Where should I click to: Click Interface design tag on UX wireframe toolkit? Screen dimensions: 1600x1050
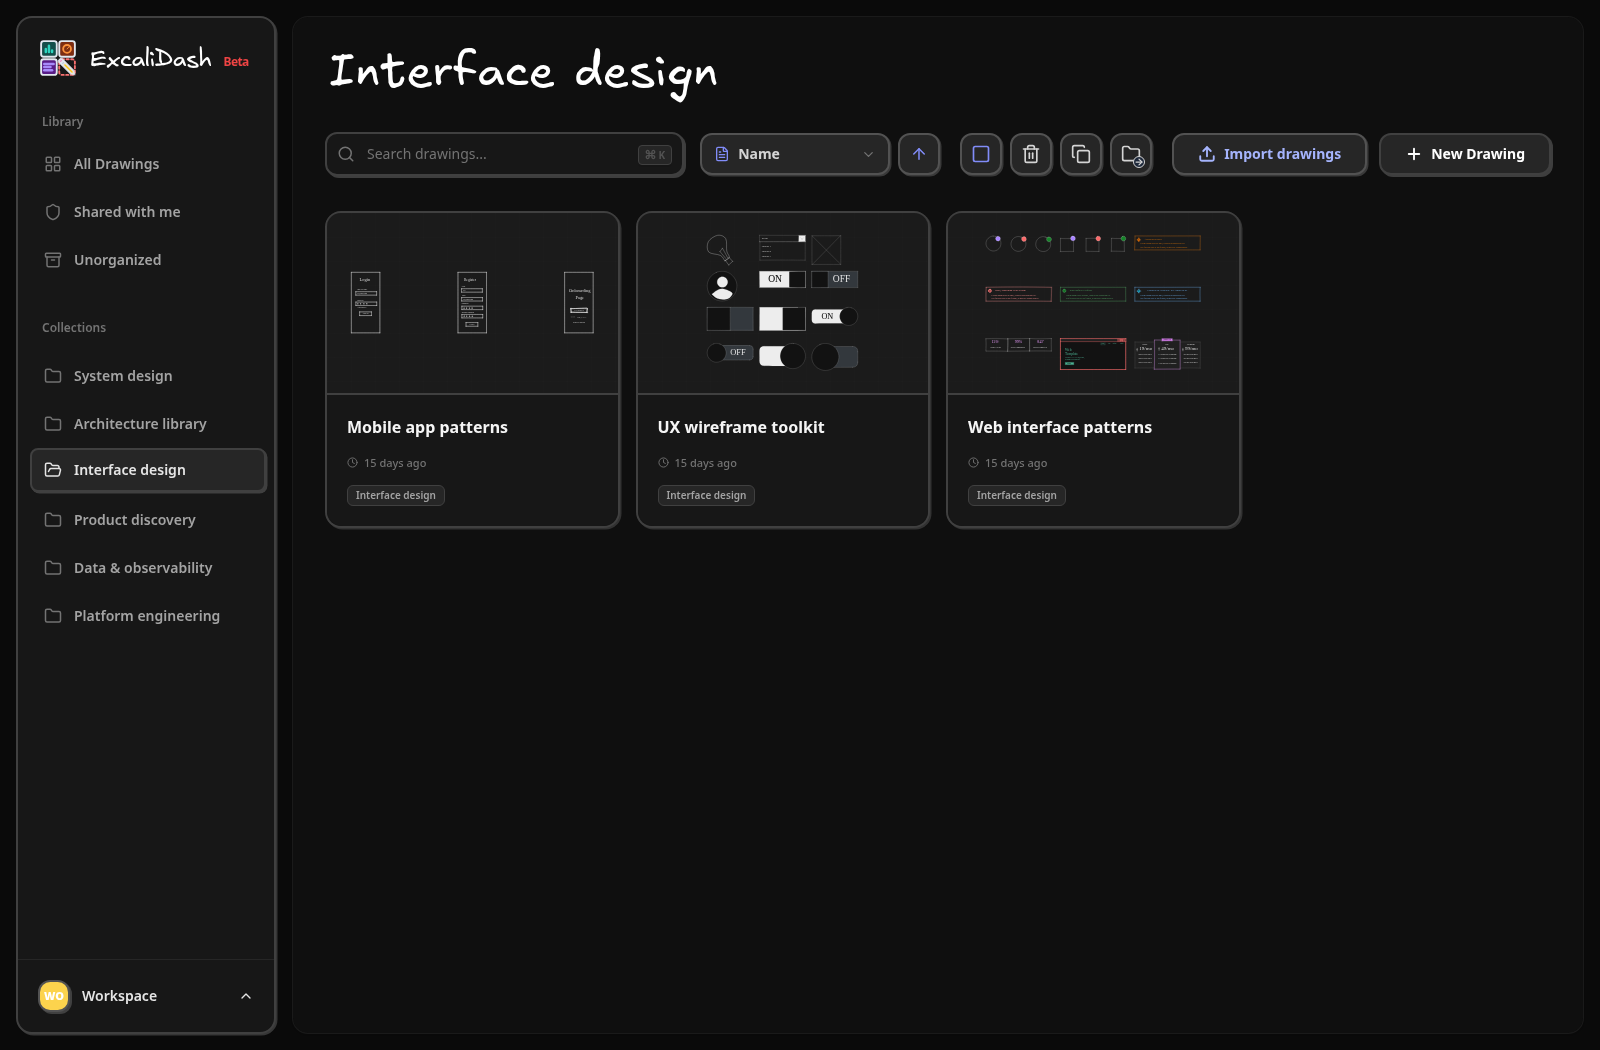tap(706, 495)
